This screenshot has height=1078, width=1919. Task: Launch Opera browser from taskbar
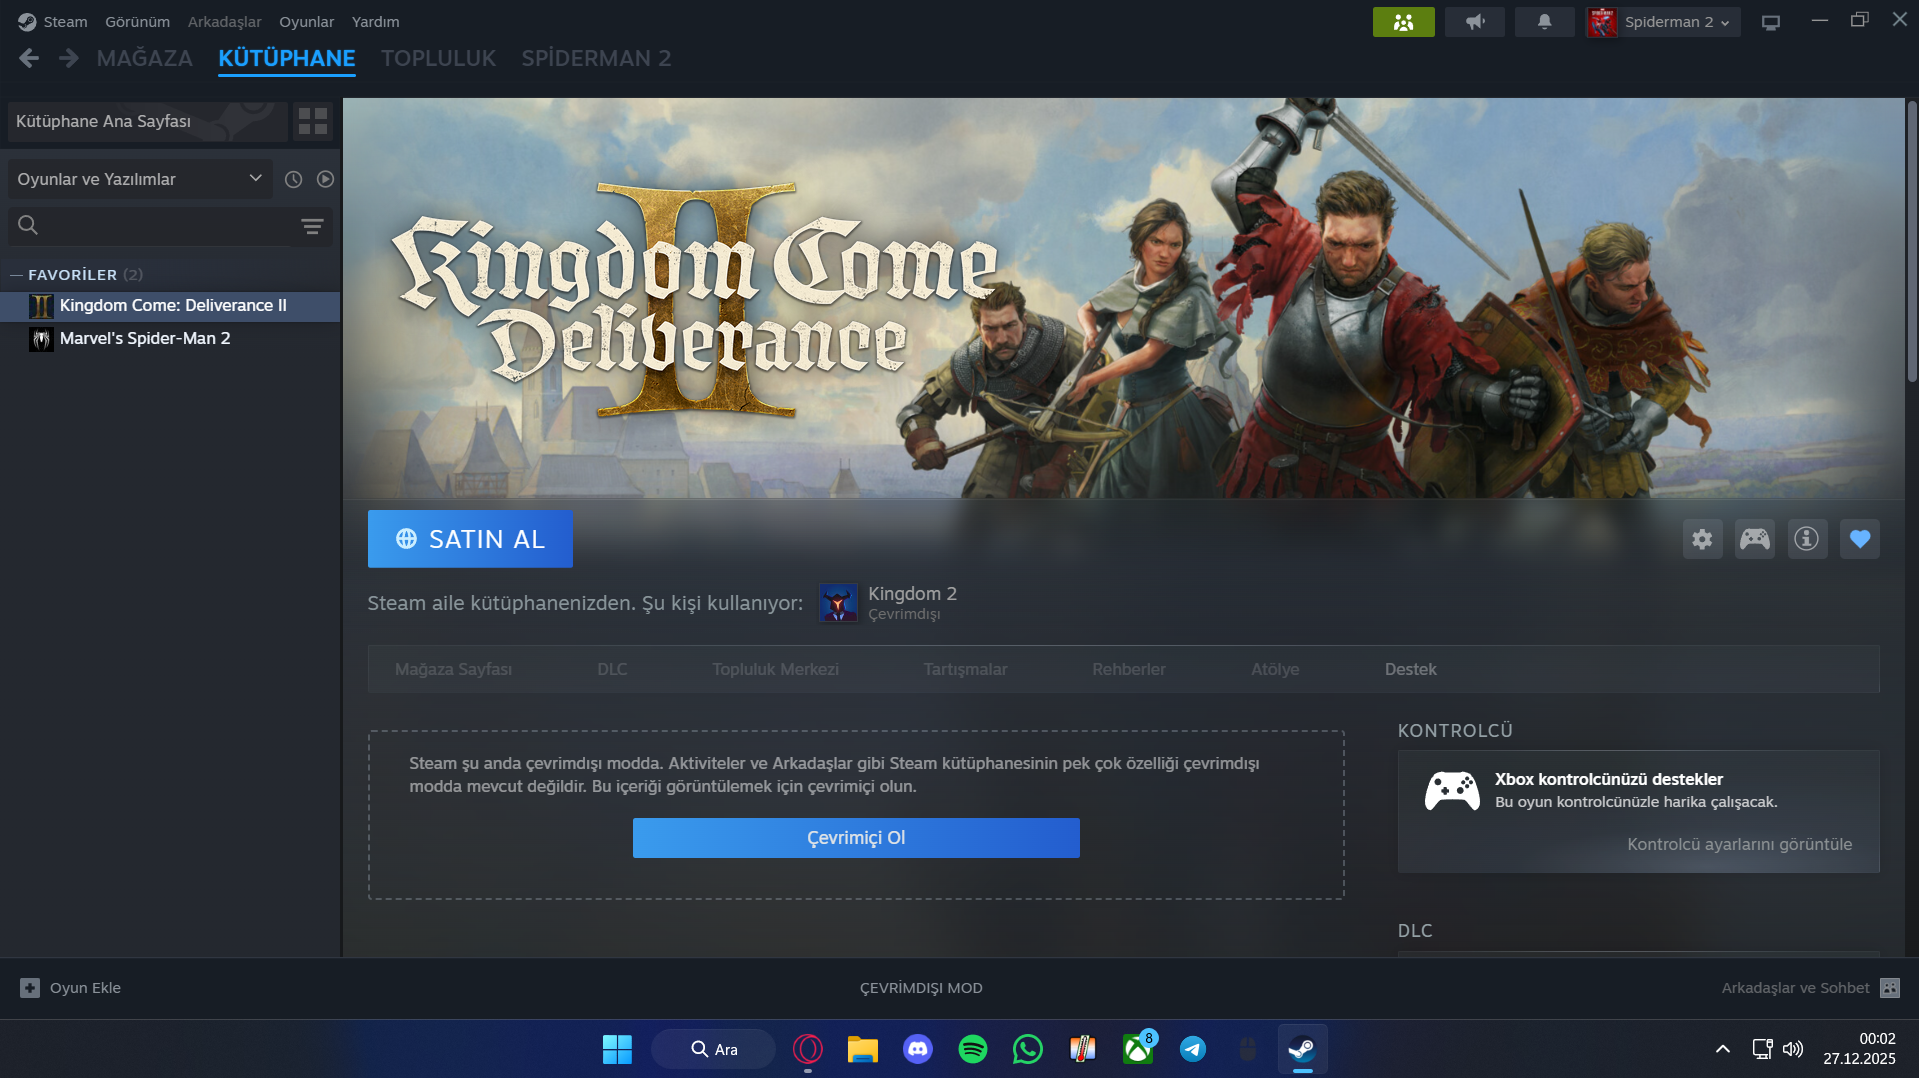click(x=807, y=1049)
